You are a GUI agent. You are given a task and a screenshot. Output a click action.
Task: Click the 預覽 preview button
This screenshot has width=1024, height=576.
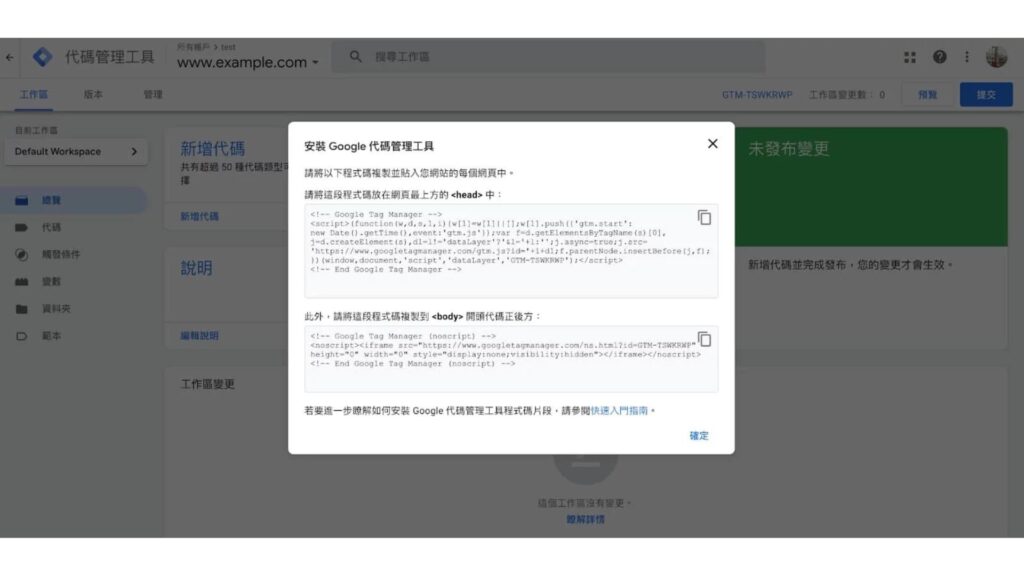[927, 95]
